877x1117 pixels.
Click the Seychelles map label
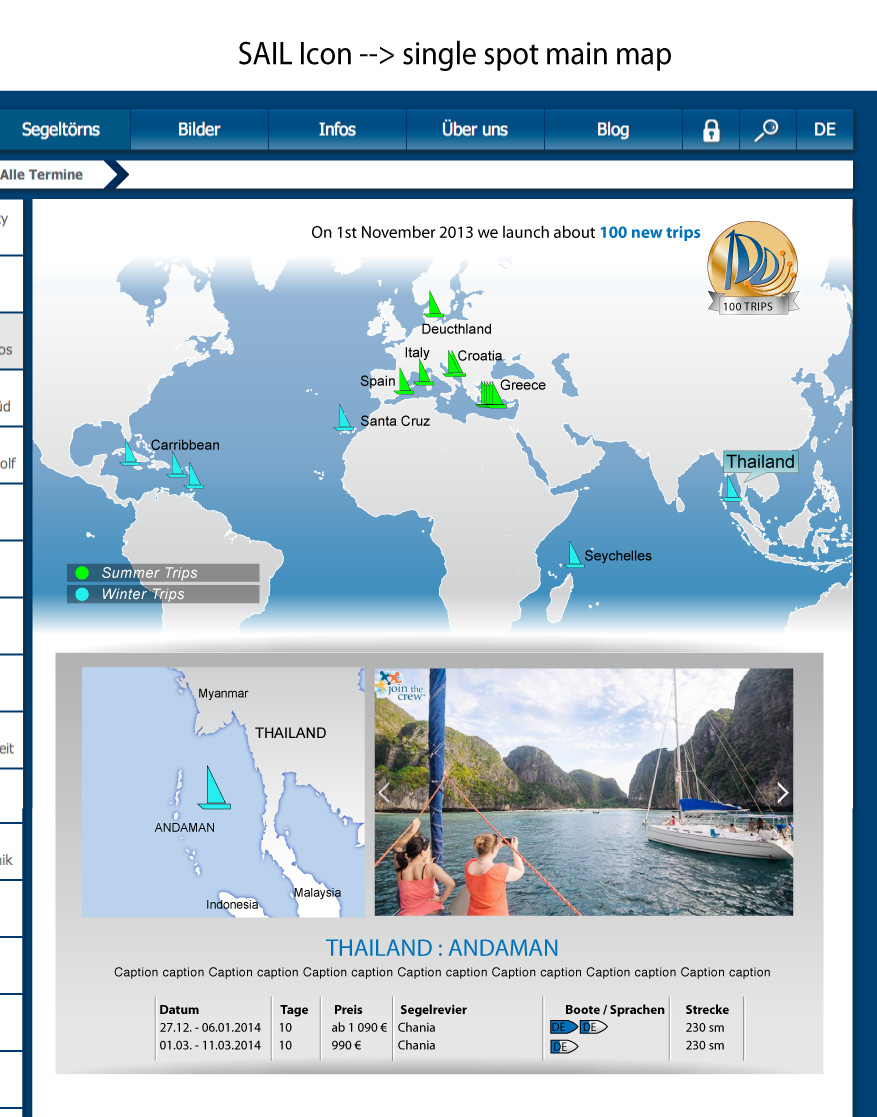618,556
